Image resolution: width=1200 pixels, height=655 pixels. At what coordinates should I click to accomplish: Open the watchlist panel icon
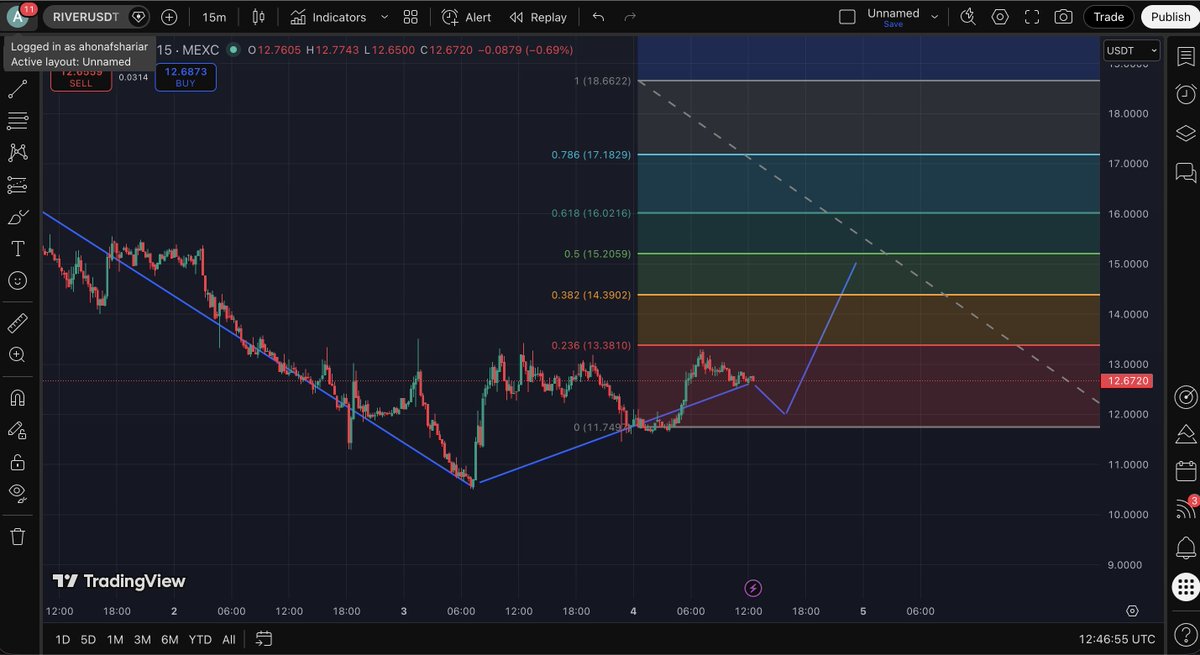1186,56
